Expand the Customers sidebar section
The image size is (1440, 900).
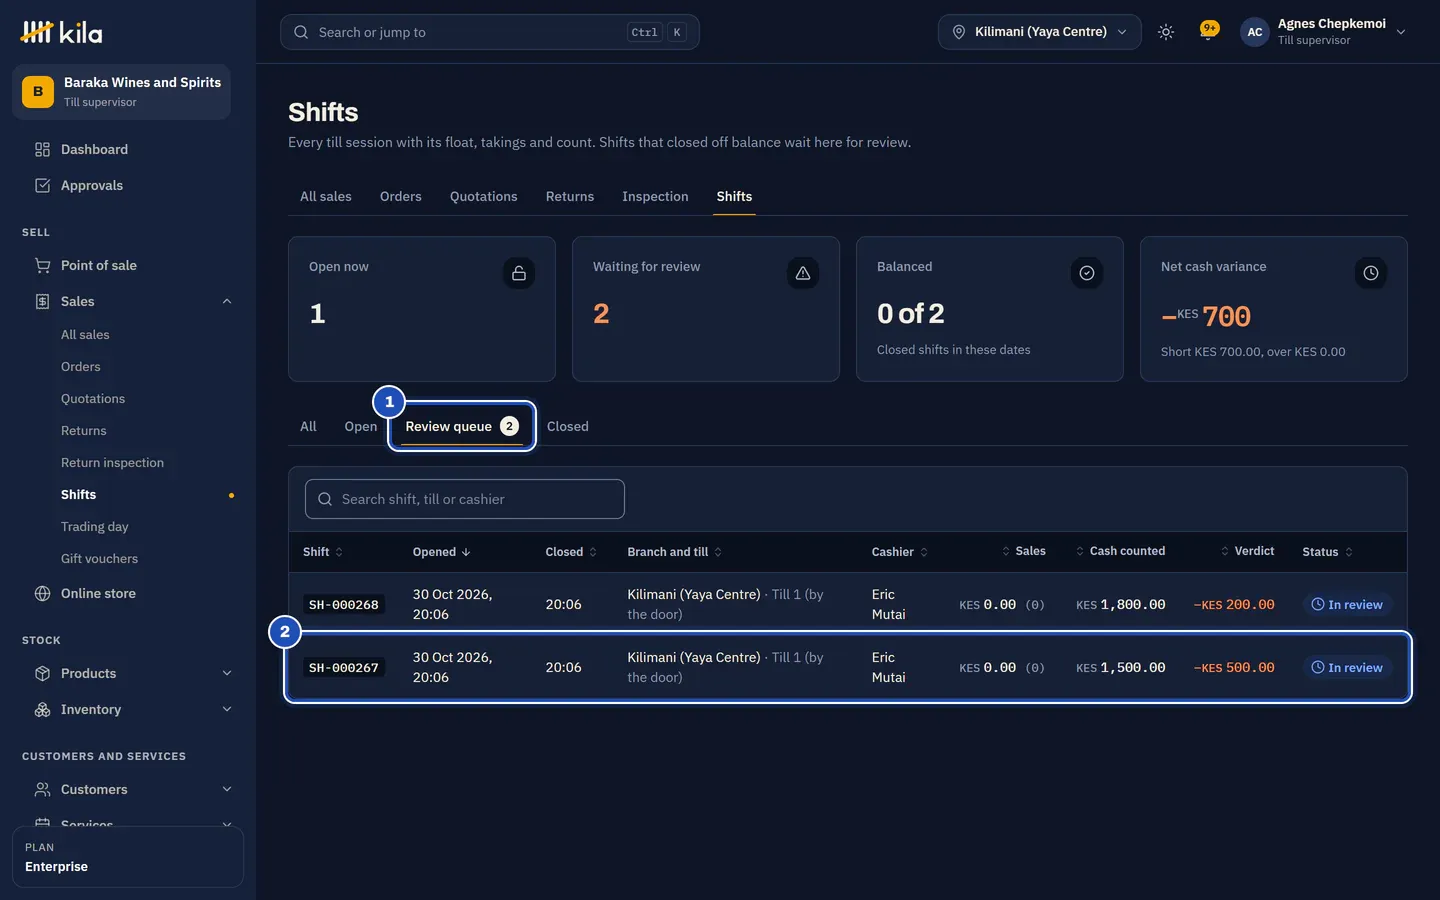pyautogui.click(x=227, y=789)
